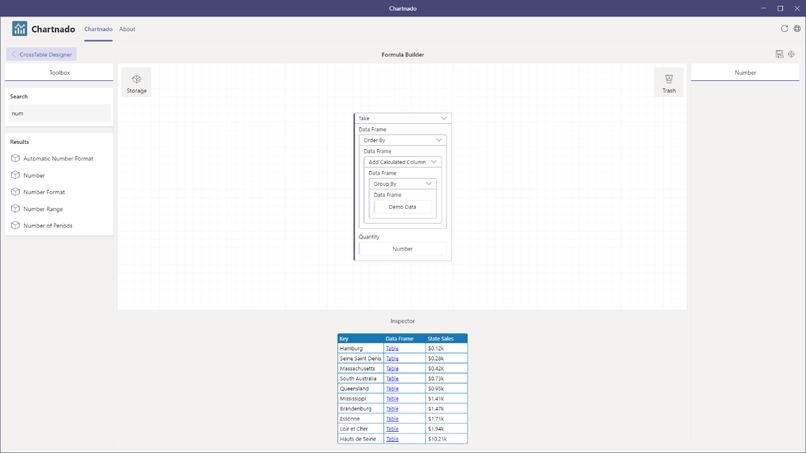Image resolution: width=806 pixels, height=453 pixels.
Task: Click the Trash bin icon
Action: pos(669,79)
